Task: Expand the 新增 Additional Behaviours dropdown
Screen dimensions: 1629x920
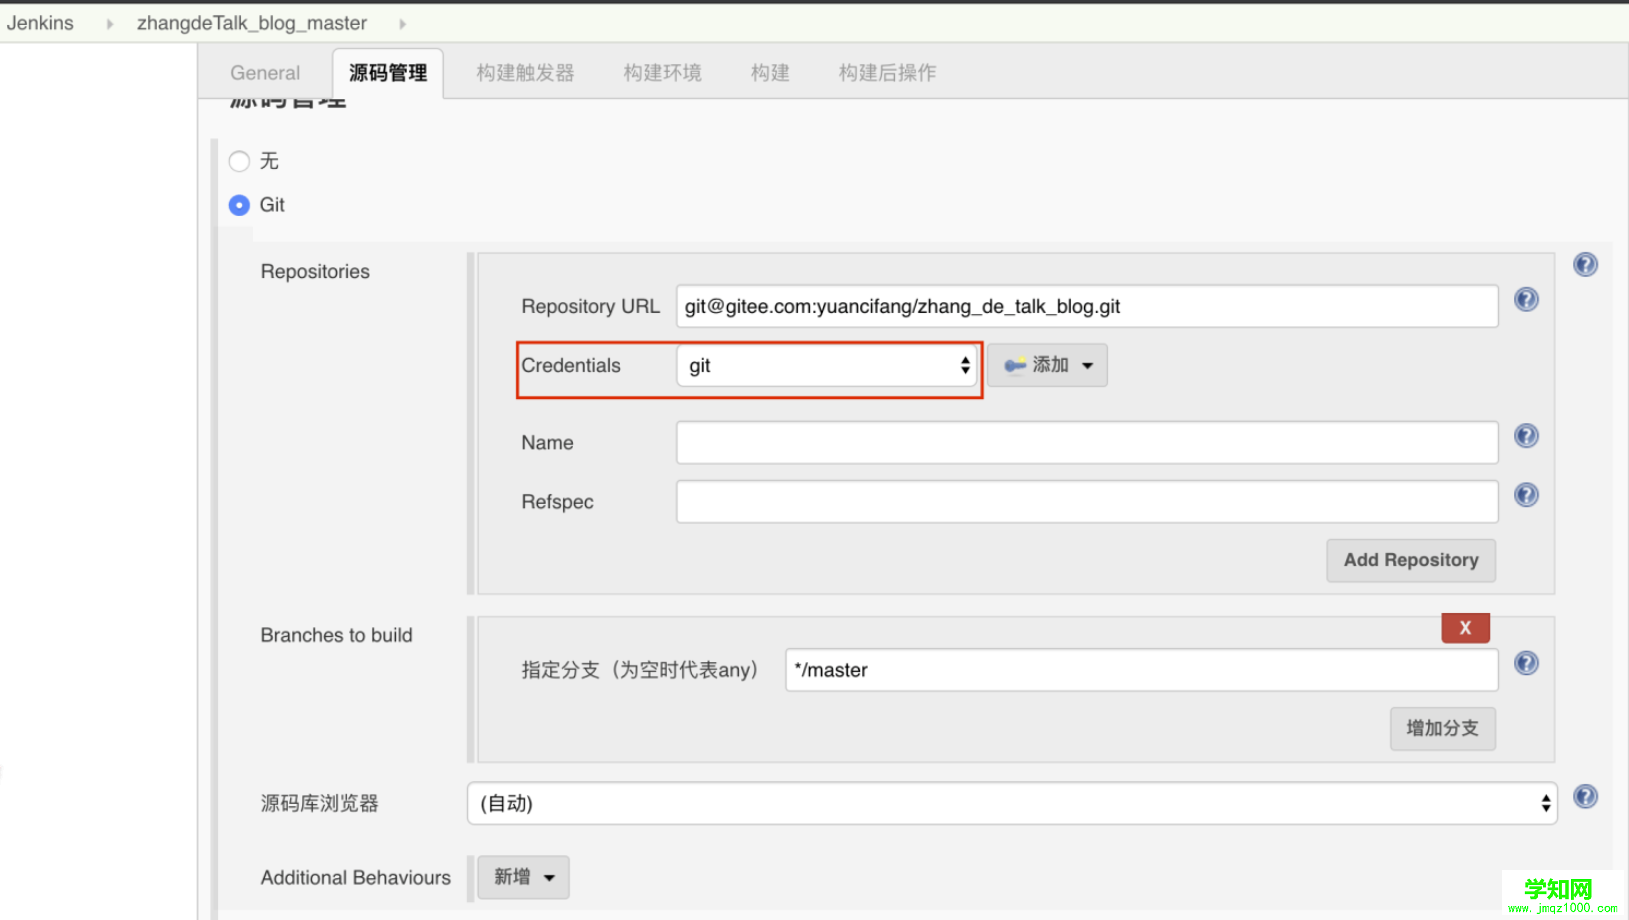Action: pos(523,877)
